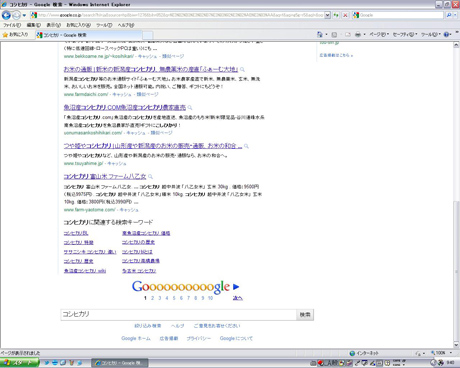
Task: Click the インターネット zone indicator in status bar
Action: click(x=364, y=353)
